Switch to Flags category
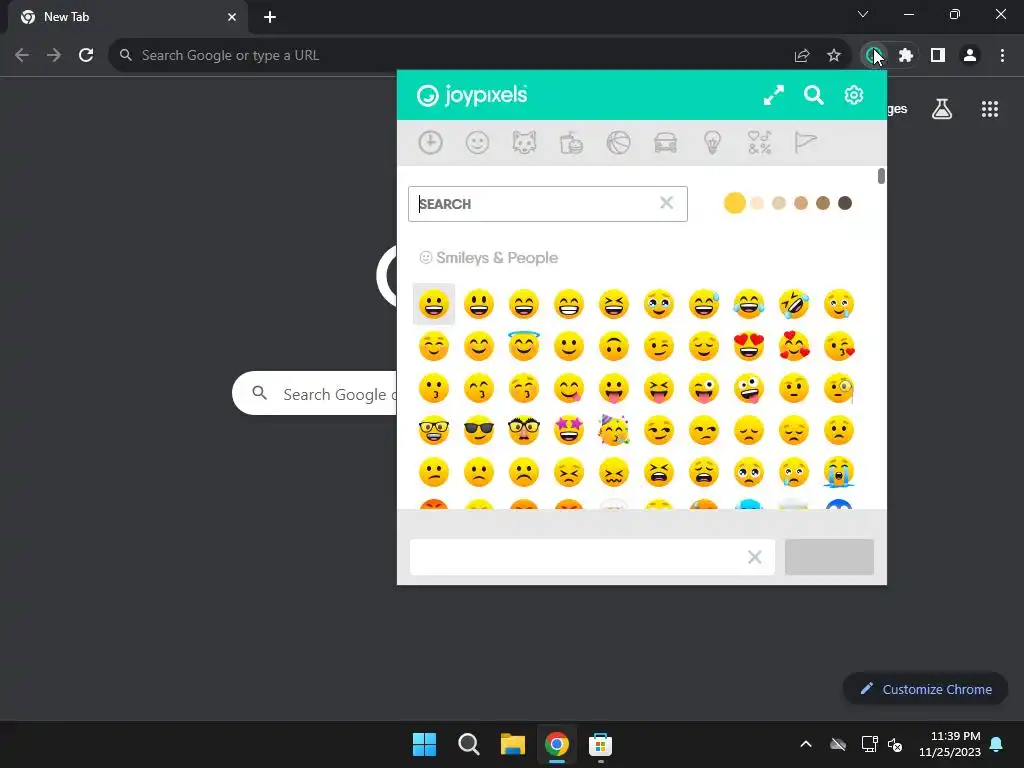 click(x=806, y=142)
